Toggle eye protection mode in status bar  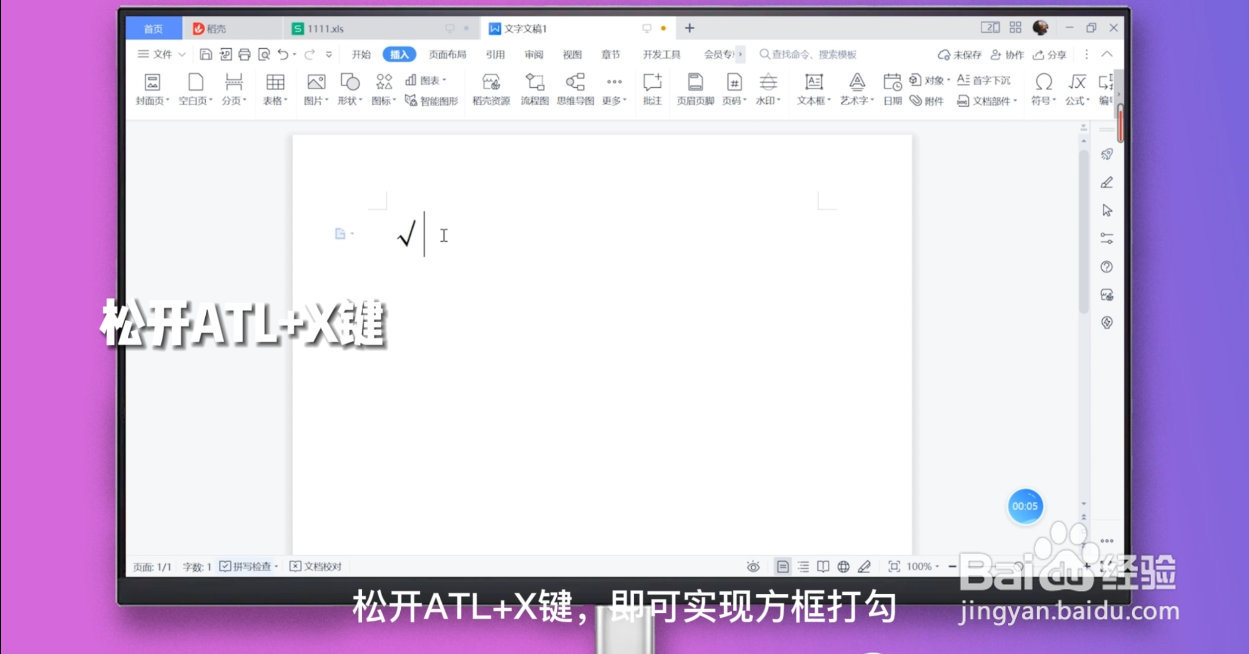[x=753, y=565]
